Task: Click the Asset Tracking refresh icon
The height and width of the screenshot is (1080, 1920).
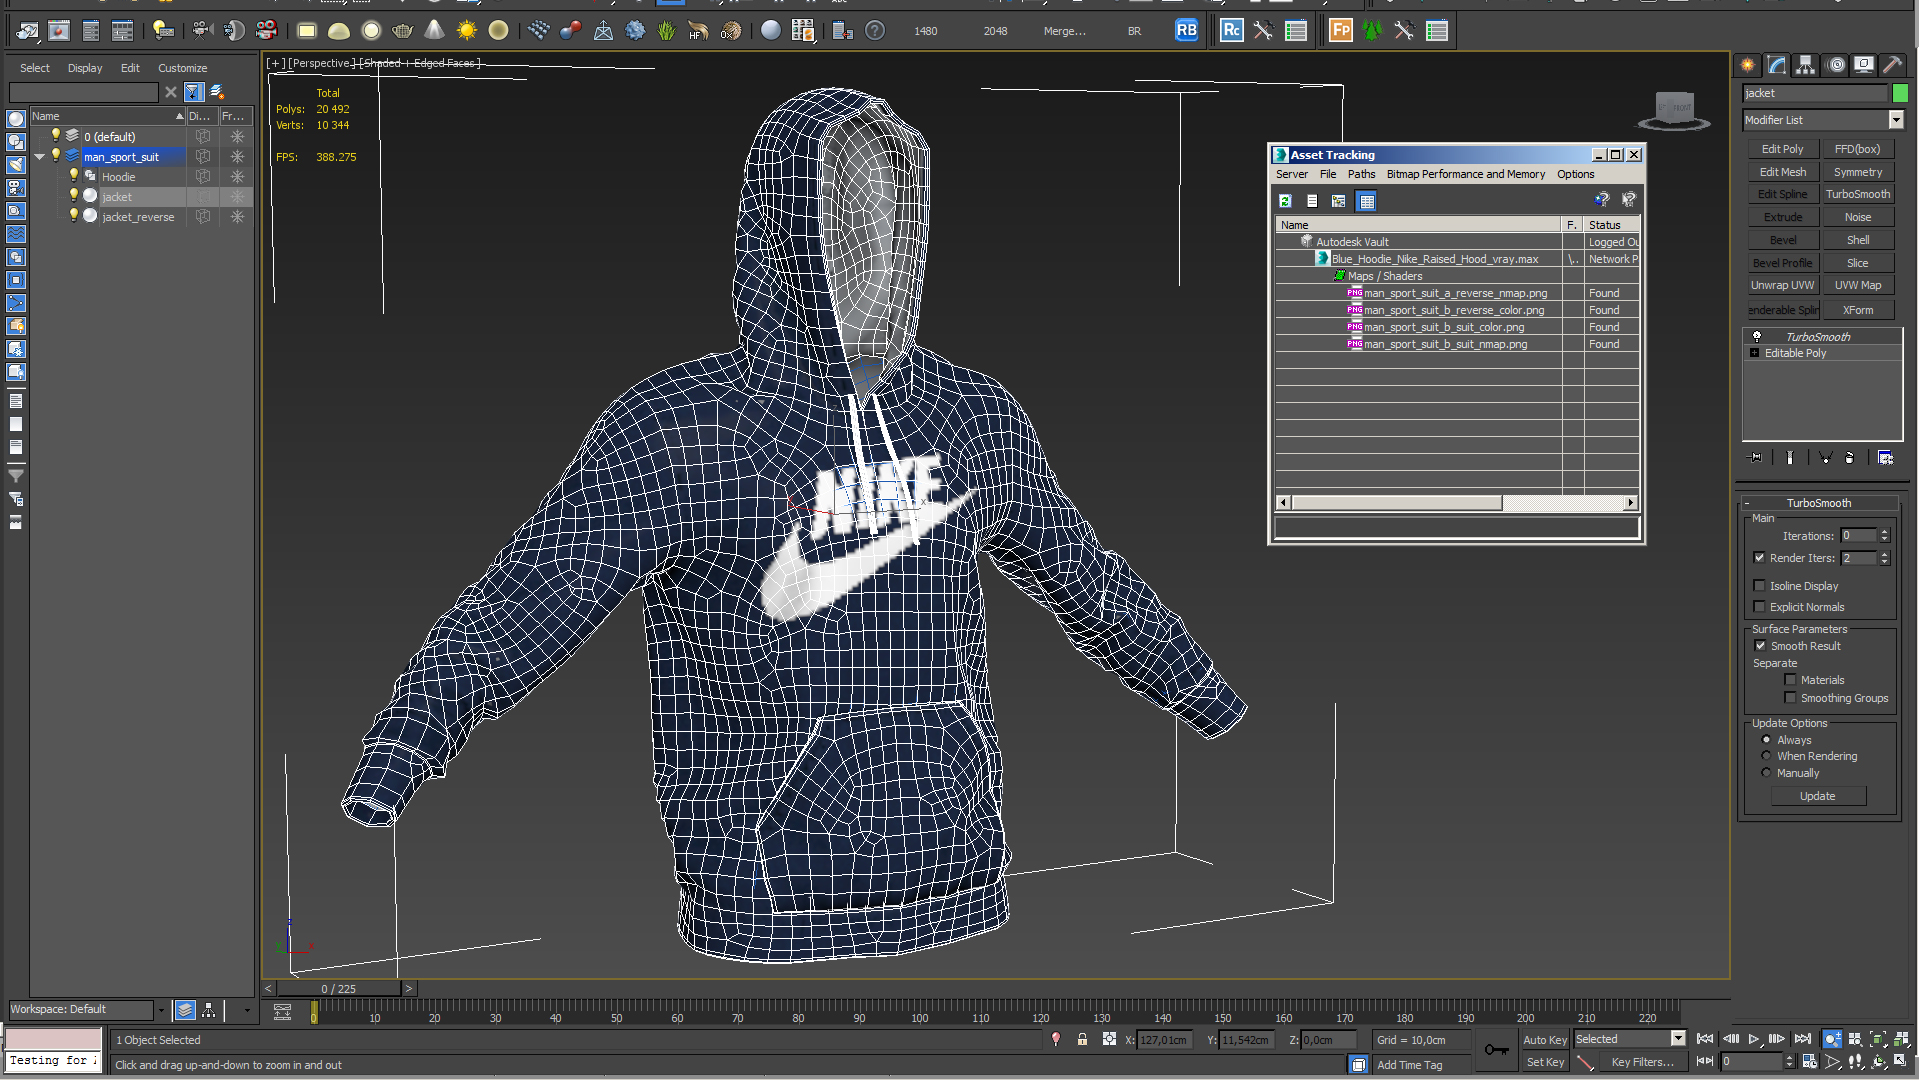Action: 1285,201
